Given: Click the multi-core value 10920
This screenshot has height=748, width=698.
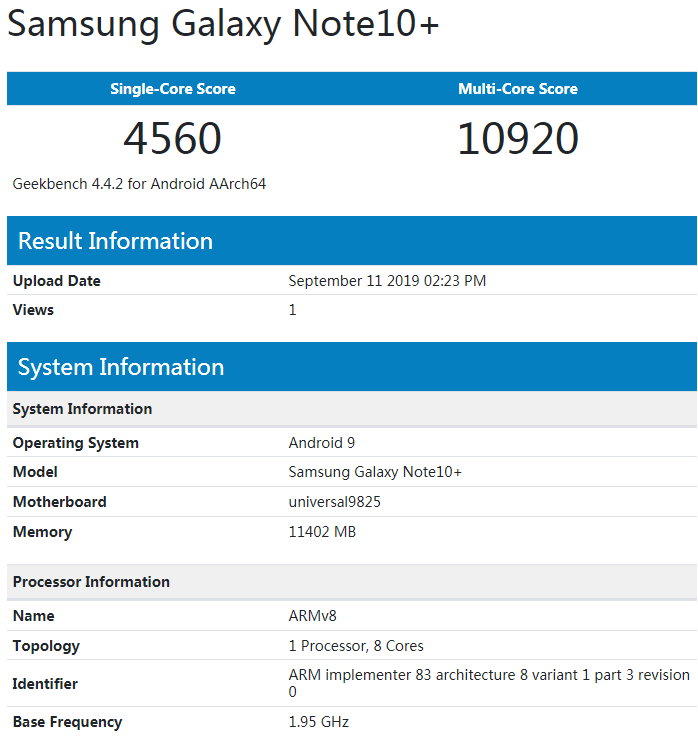Looking at the screenshot, I should pyautogui.click(x=518, y=138).
